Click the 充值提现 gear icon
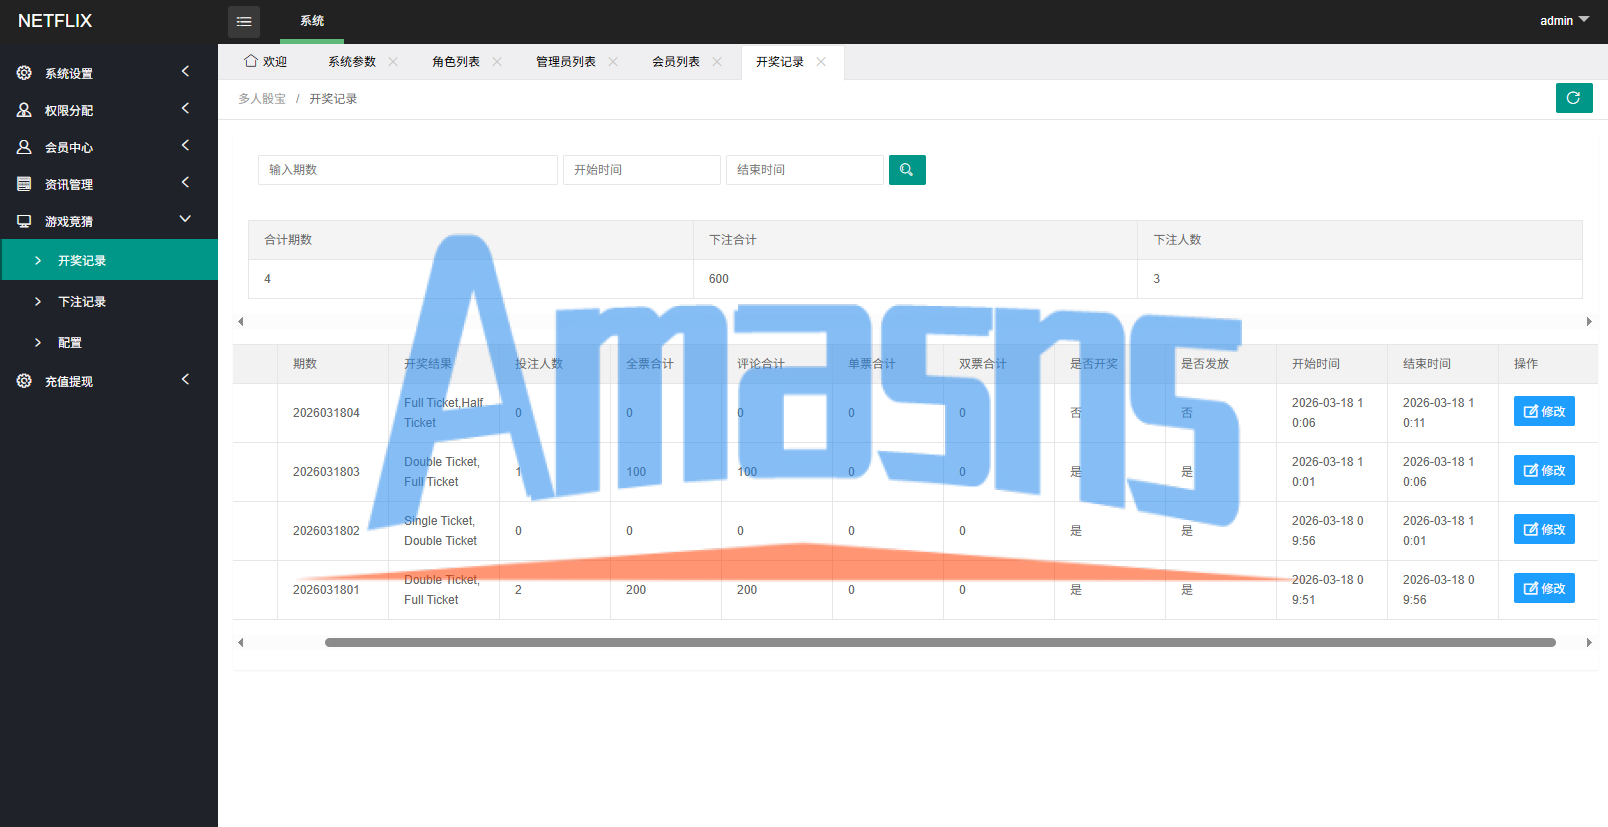The height and width of the screenshot is (827, 1608). coord(24,381)
